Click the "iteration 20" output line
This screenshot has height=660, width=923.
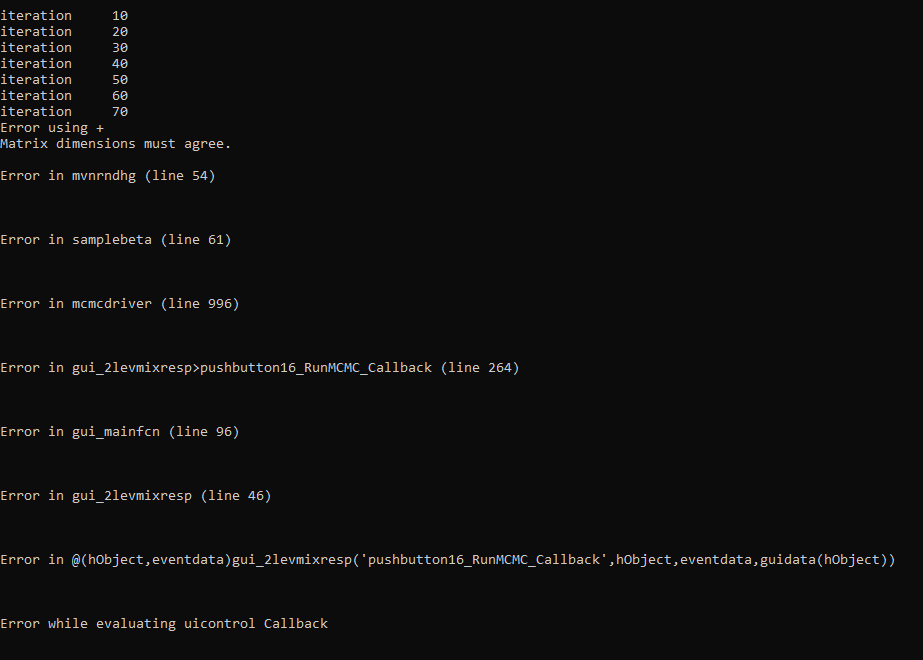click(64, 32)
